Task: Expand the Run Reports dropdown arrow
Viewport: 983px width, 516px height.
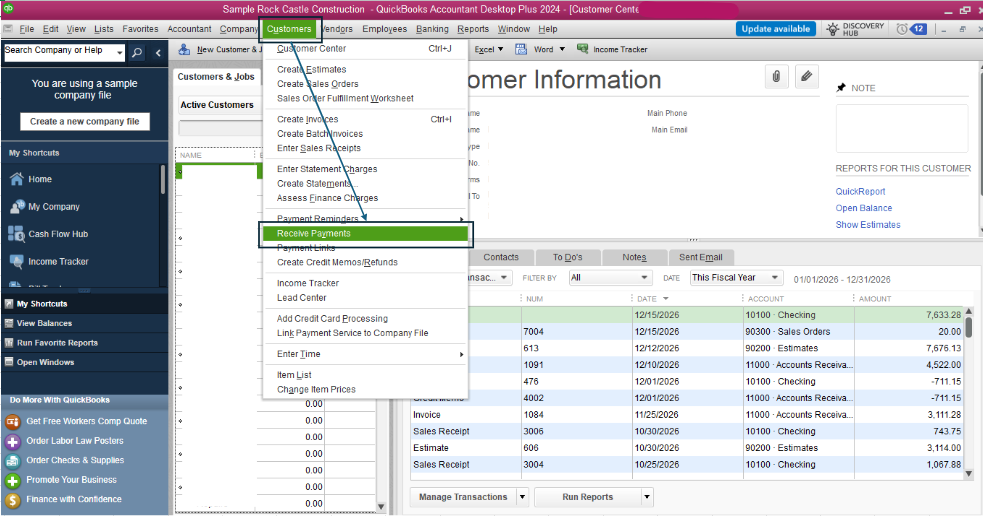Action: tap(646, 497)
